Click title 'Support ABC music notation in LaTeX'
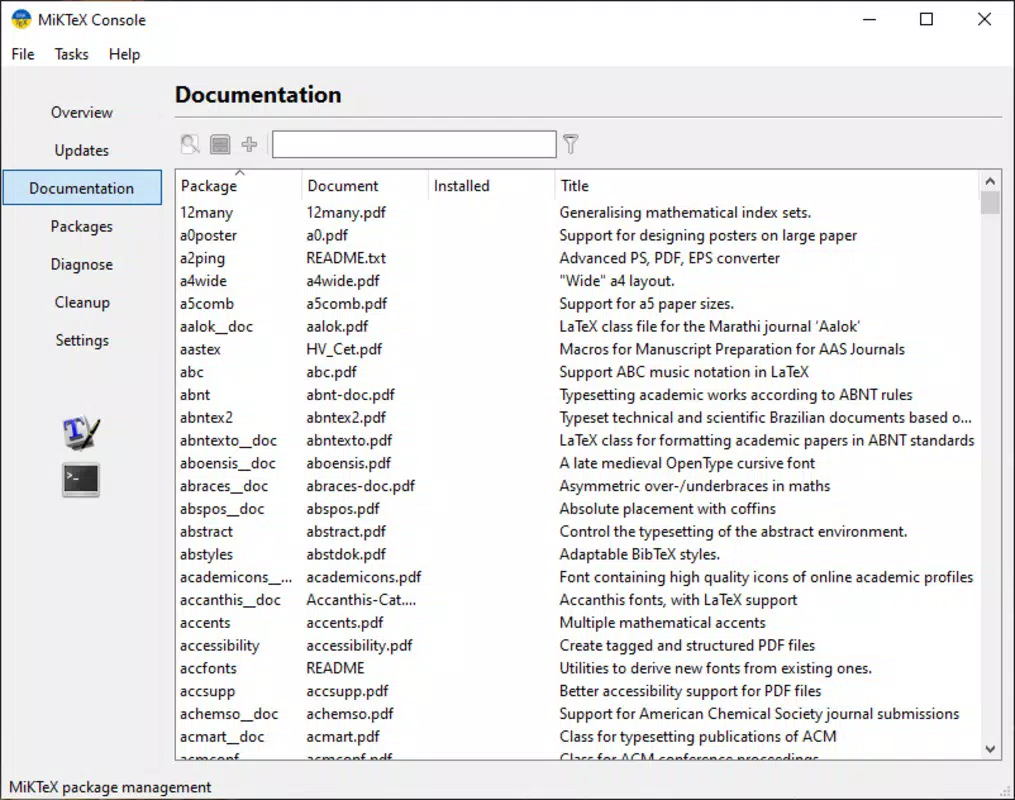This screenshot has width=1015, height=800. pos(684,372)
